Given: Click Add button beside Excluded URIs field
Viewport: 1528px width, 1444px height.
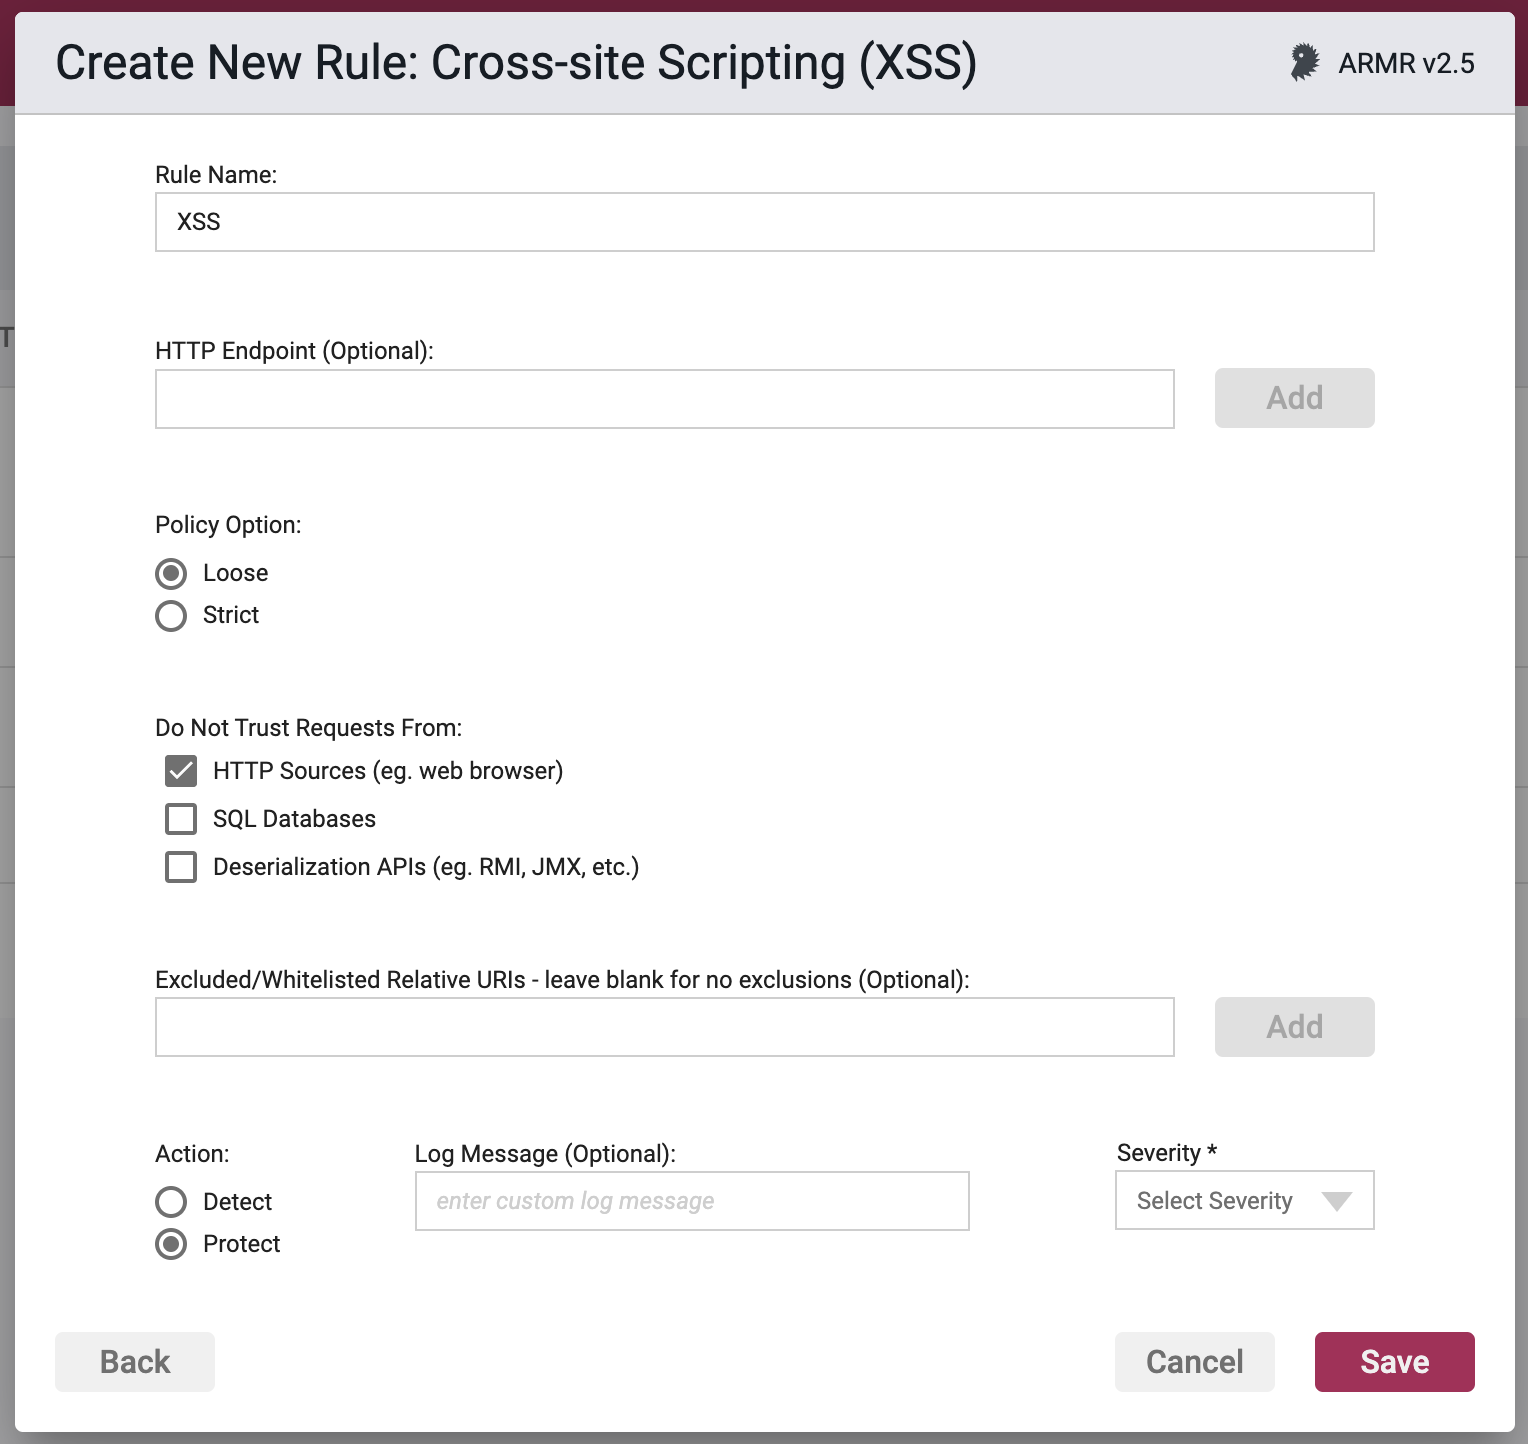Looking at the screenshot, I should coord(1295,1027).
